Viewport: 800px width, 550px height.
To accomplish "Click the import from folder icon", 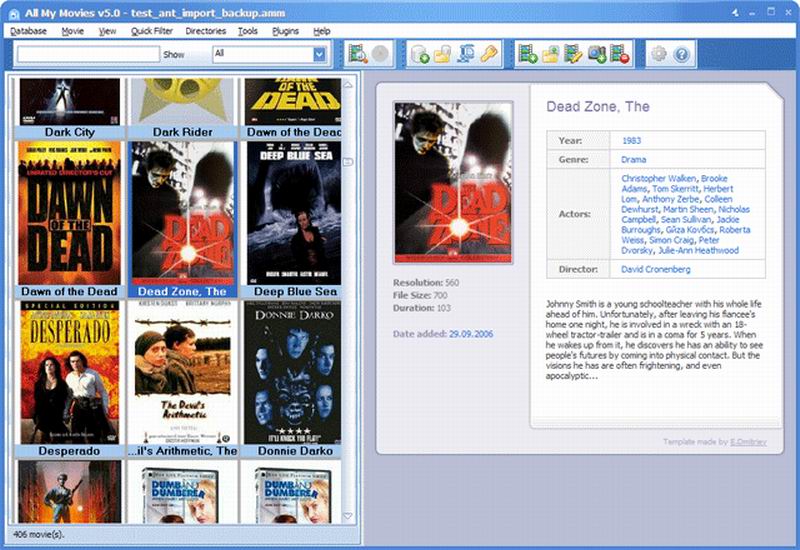I will (x=551, y=54).
